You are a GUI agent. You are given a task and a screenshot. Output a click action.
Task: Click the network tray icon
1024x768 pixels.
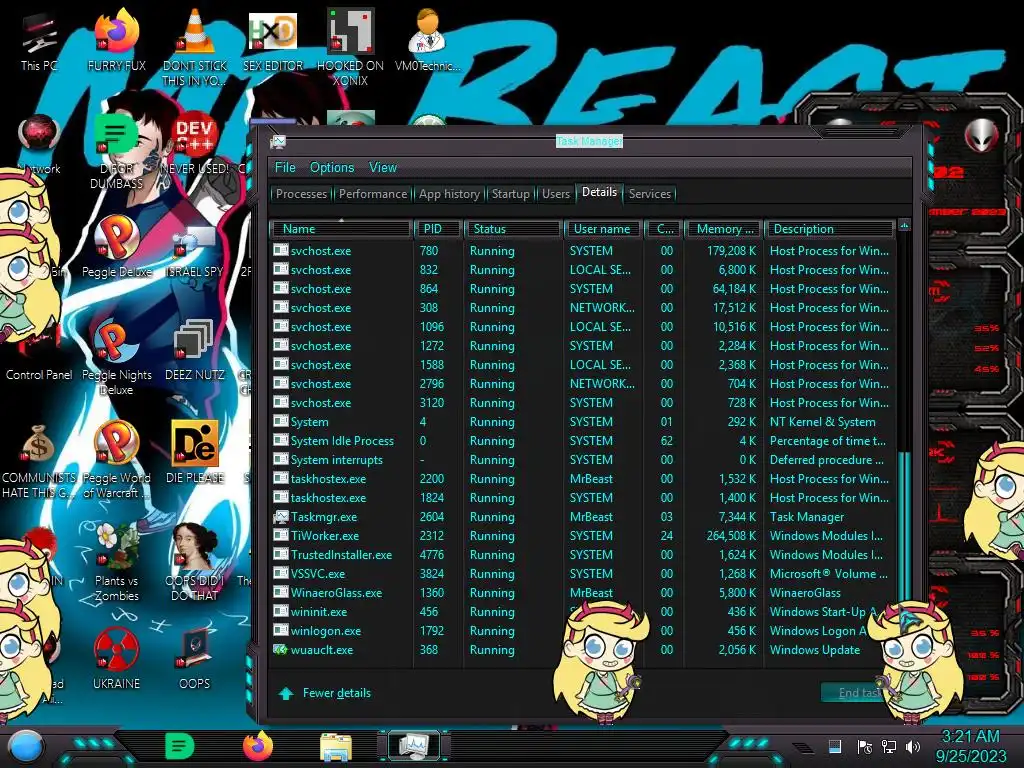(x=888, y=746)
